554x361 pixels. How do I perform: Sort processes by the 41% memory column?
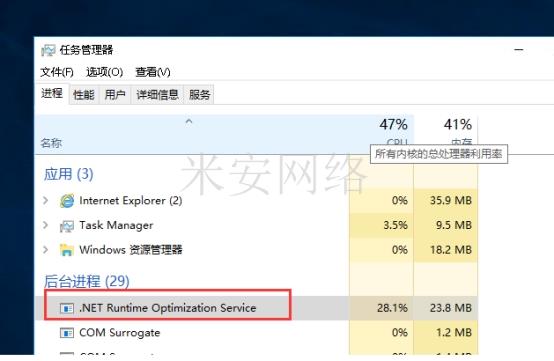click(446, 134)
